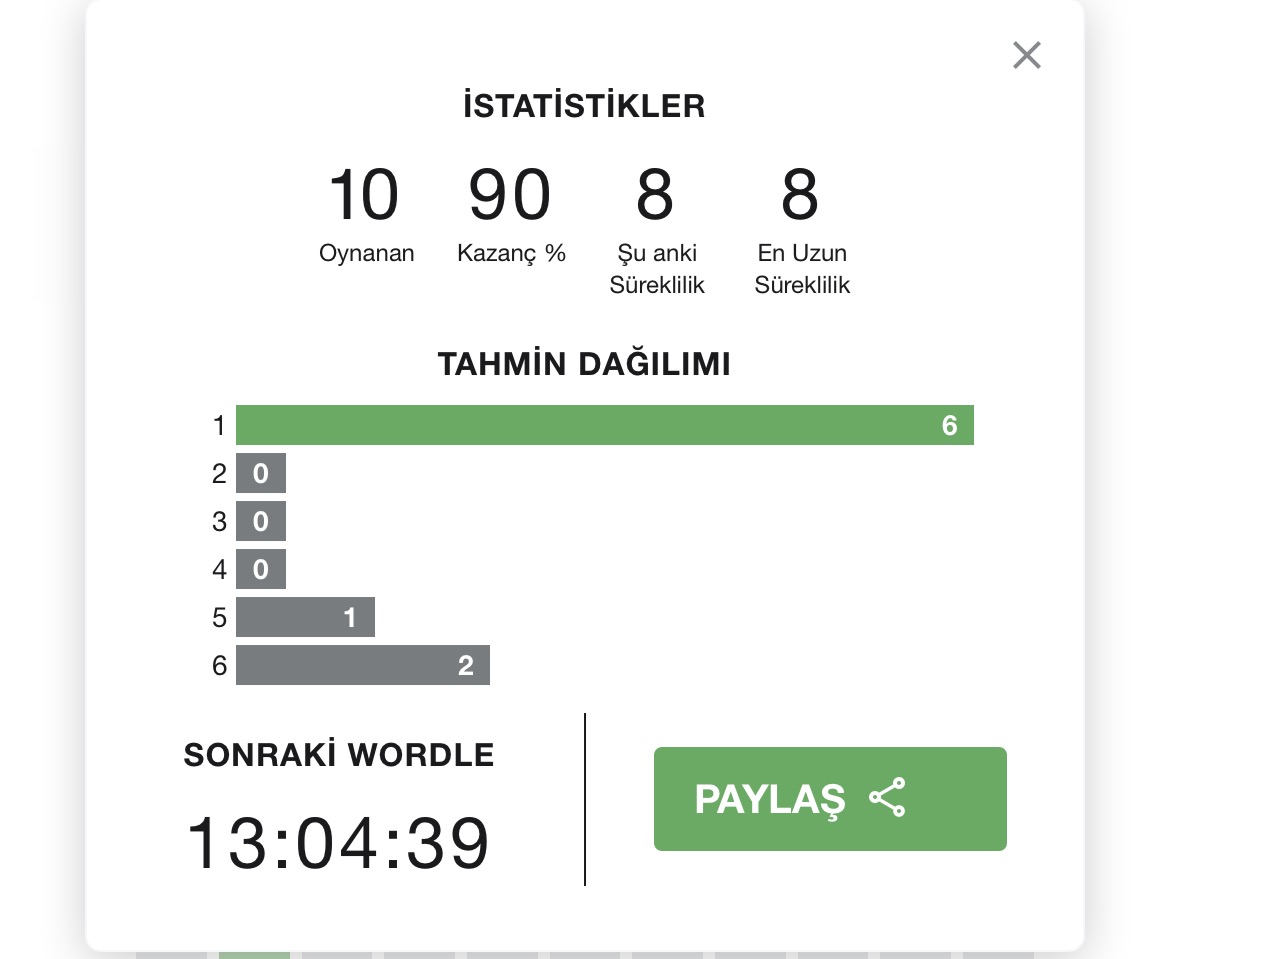Click the Kazanç % value of 90
This screenshot has width=1275, height=959.
510,194
